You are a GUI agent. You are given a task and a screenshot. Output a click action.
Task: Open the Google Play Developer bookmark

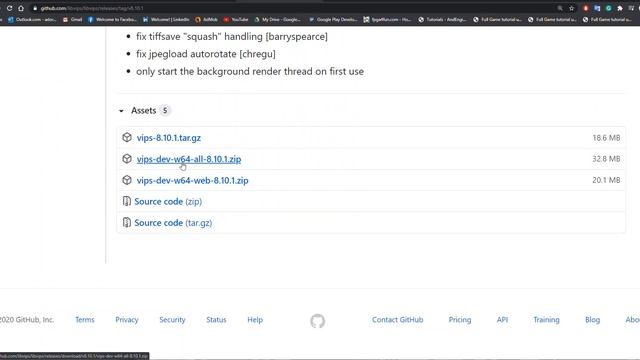coord(333,19)
